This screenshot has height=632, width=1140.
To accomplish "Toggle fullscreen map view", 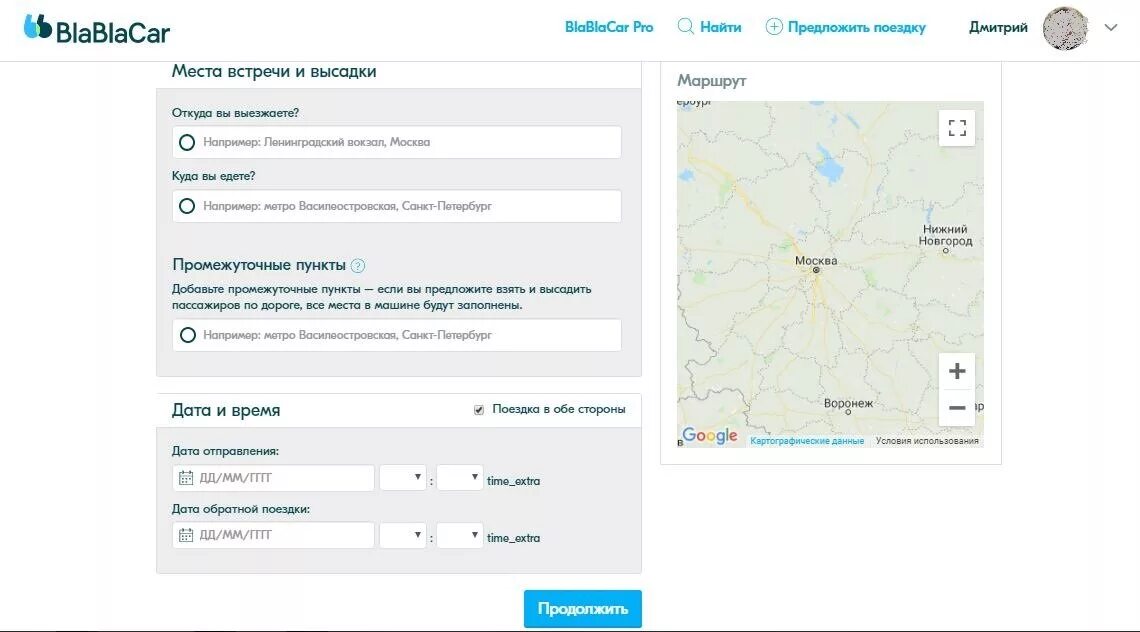I will pos(957,128).
